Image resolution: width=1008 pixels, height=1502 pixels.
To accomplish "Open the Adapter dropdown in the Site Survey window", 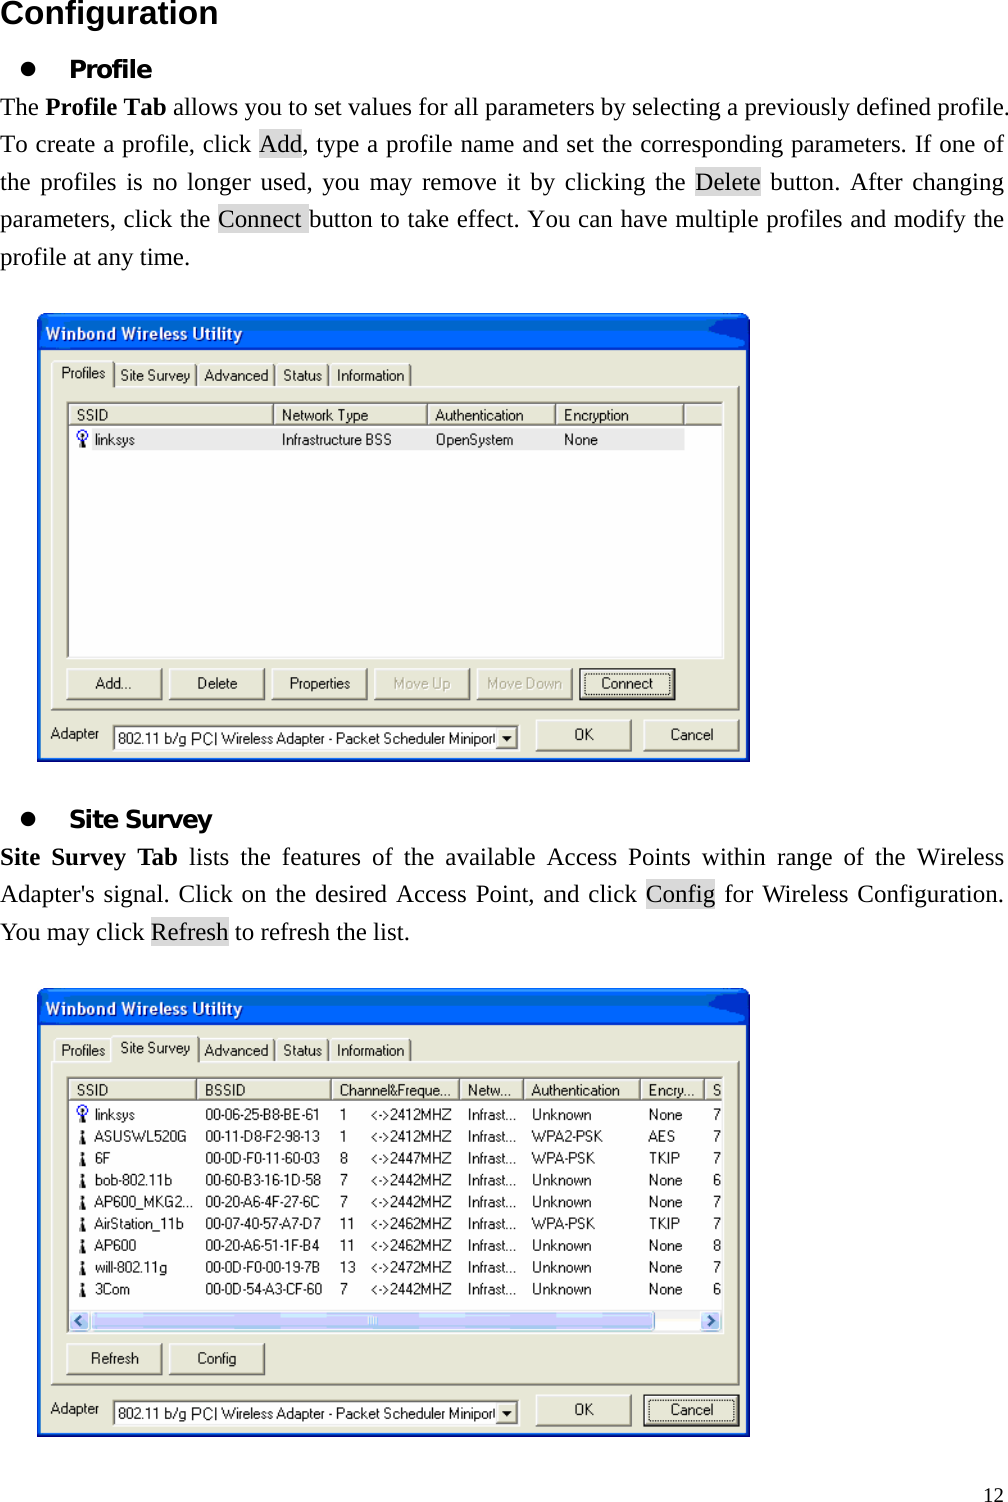I will 508,1413.
